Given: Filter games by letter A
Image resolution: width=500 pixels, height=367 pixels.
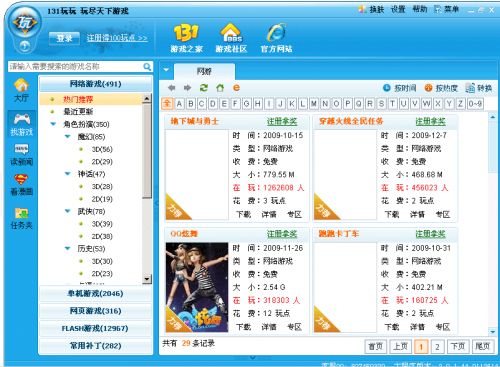Looking at the screenshot, I should (x=179, y=104).
